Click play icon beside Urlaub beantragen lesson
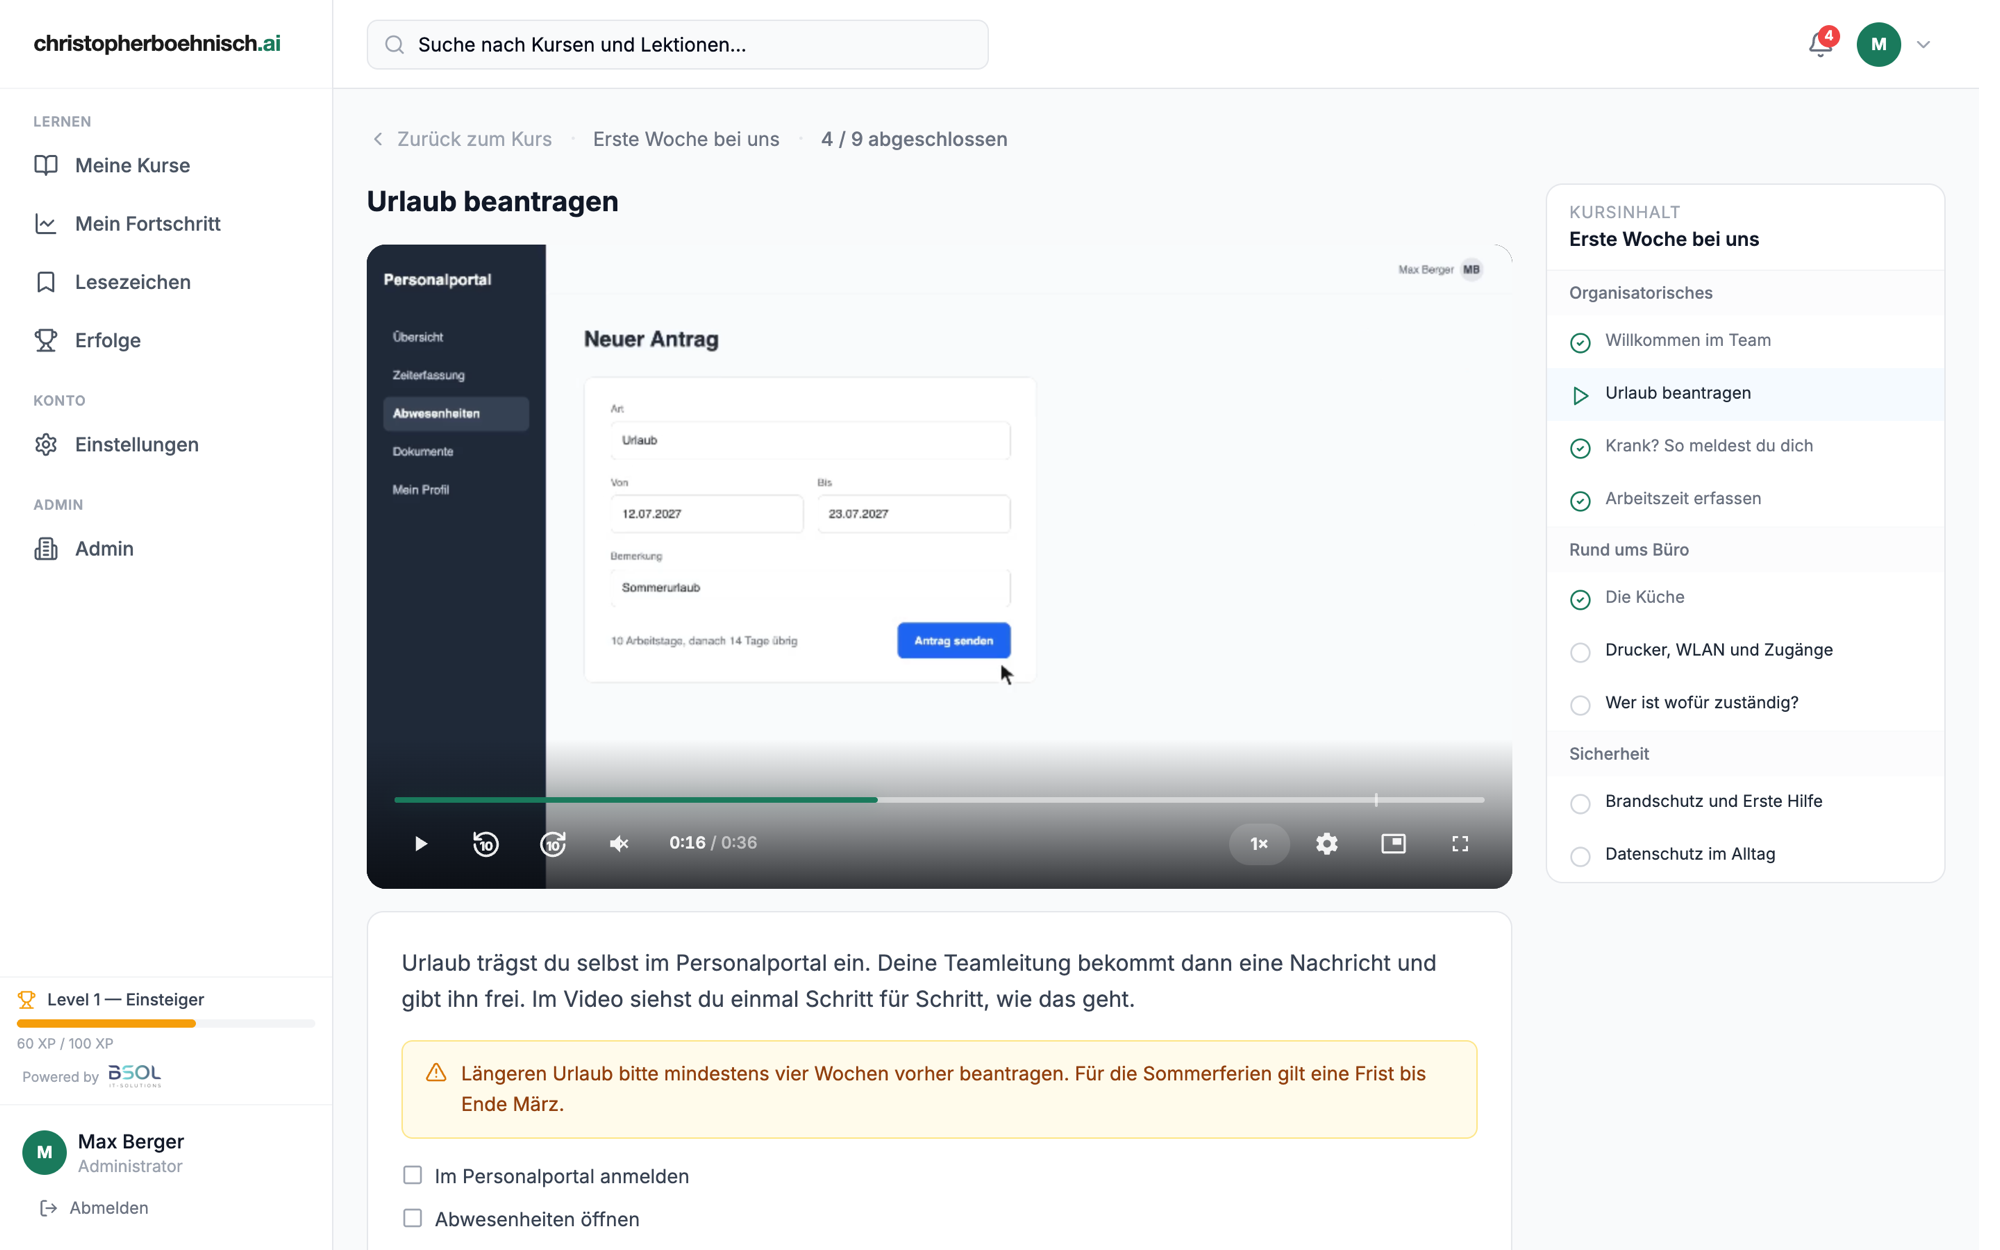 coord(1580,396)
